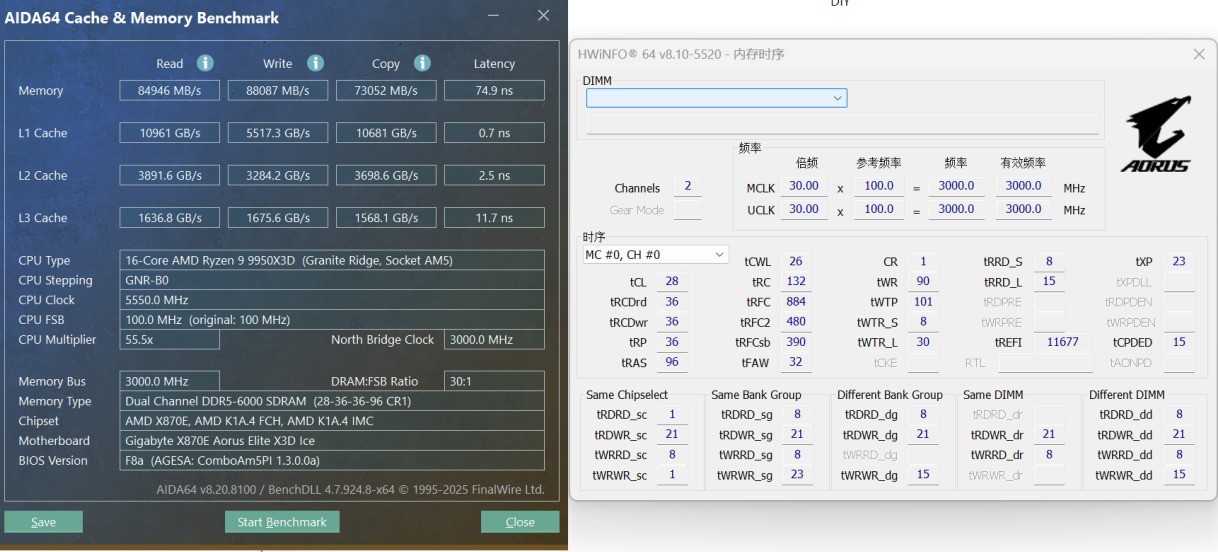1218x552 pixels.
Task: Click the Start Benchmark button
Action: click(x=282, y=522)
